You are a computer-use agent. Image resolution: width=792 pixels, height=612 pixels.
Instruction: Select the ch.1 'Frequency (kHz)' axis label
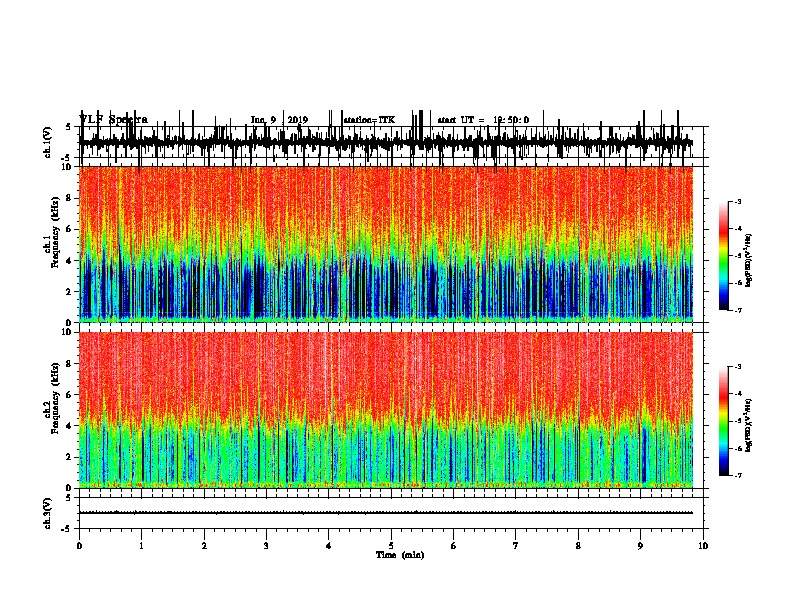point(55,234)
